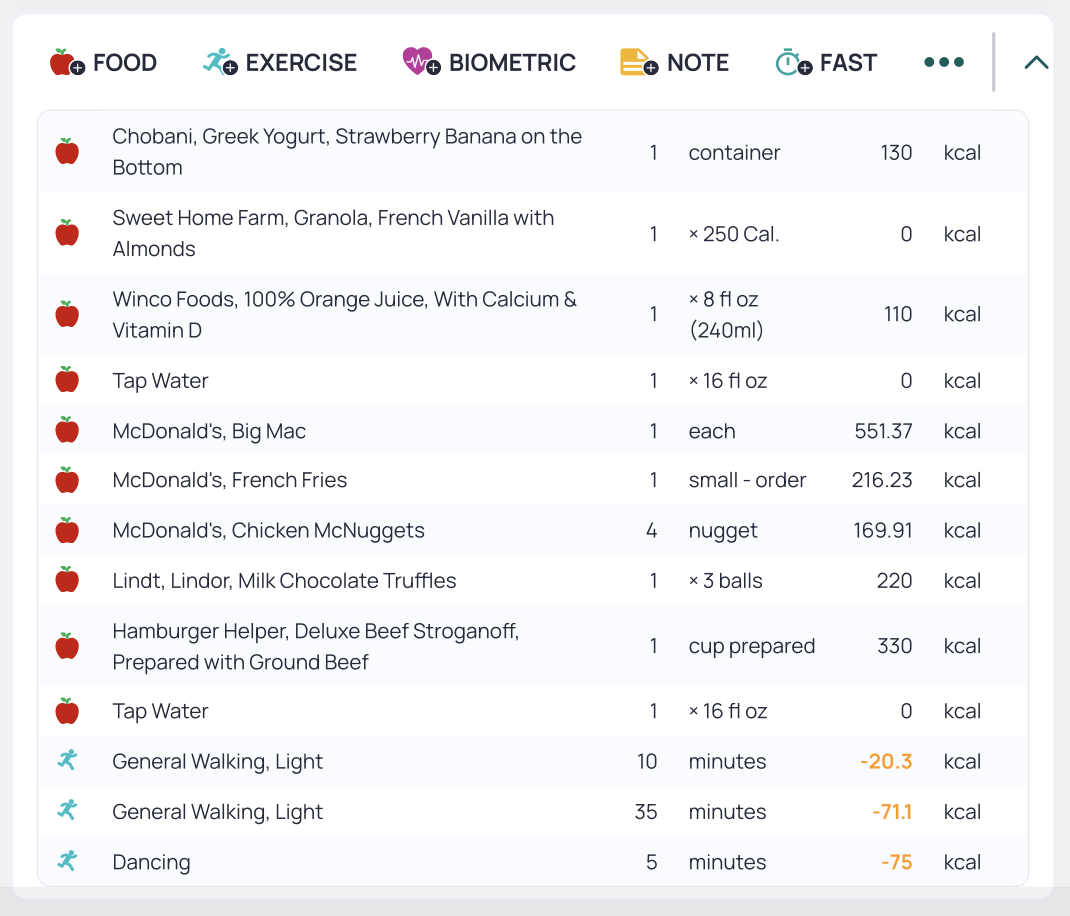1070x916 pixels.
Task: Click the apple icon next to Lindt Milk Chocolate Truffles
Action: click(67, 580)
